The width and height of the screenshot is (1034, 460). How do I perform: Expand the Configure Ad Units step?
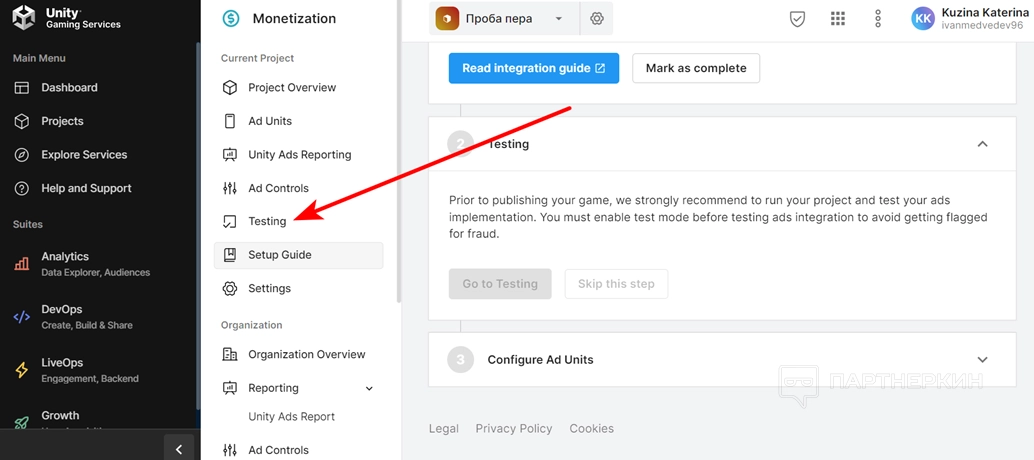coord(982,360)
